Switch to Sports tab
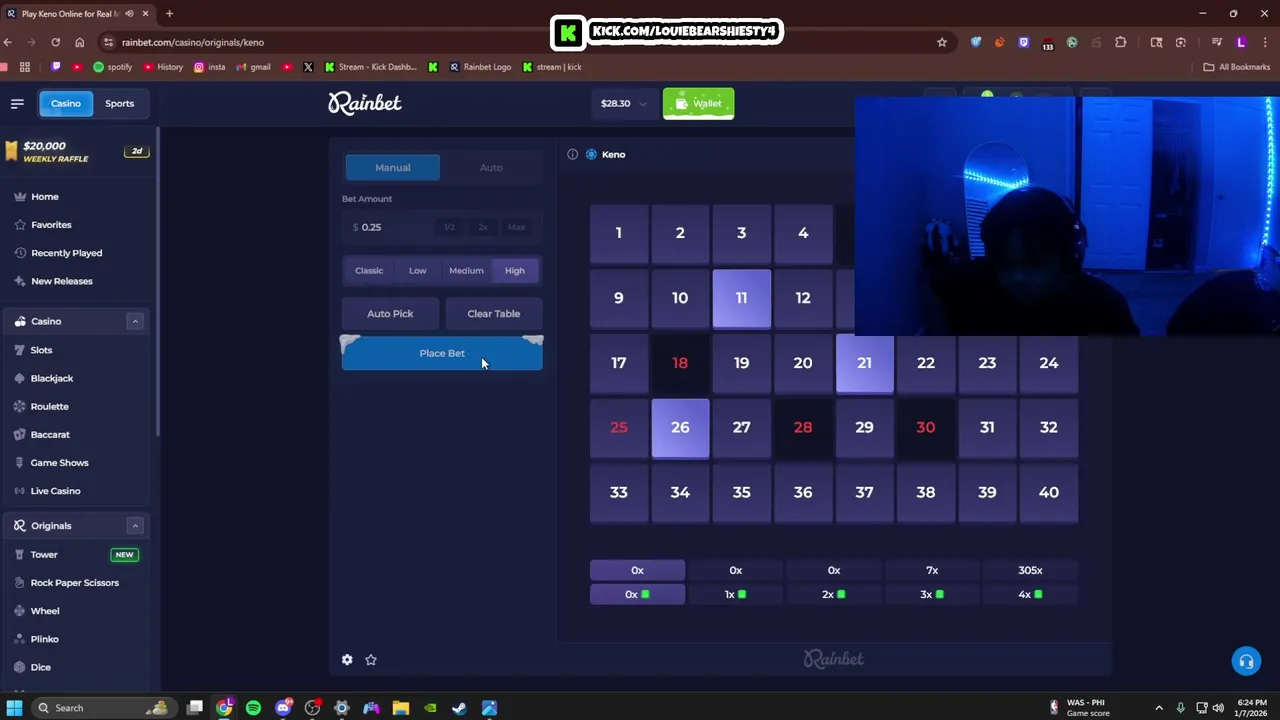The image size is (1280, 720). point(119,103)
